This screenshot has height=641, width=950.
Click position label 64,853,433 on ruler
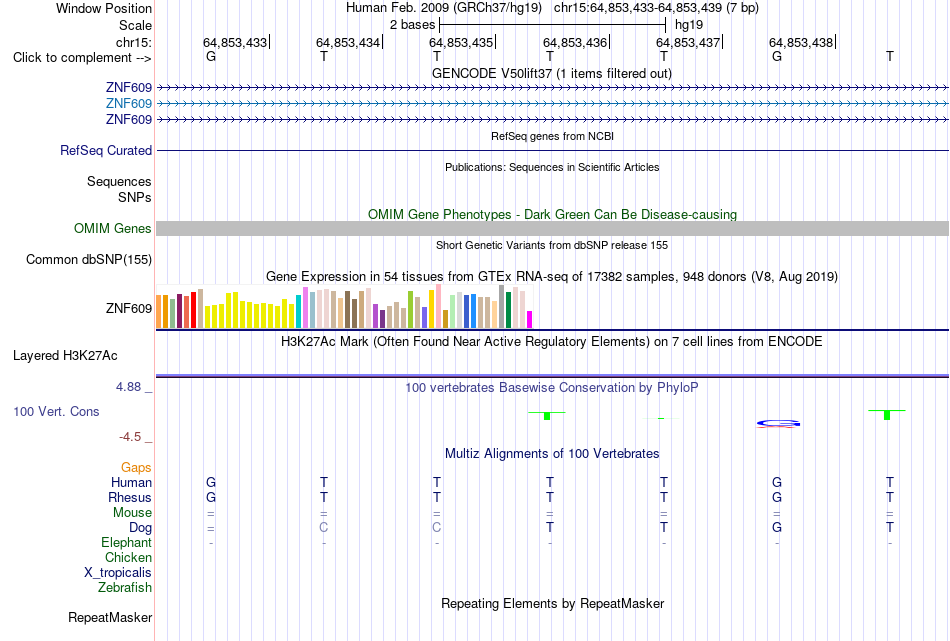point(234,42)
